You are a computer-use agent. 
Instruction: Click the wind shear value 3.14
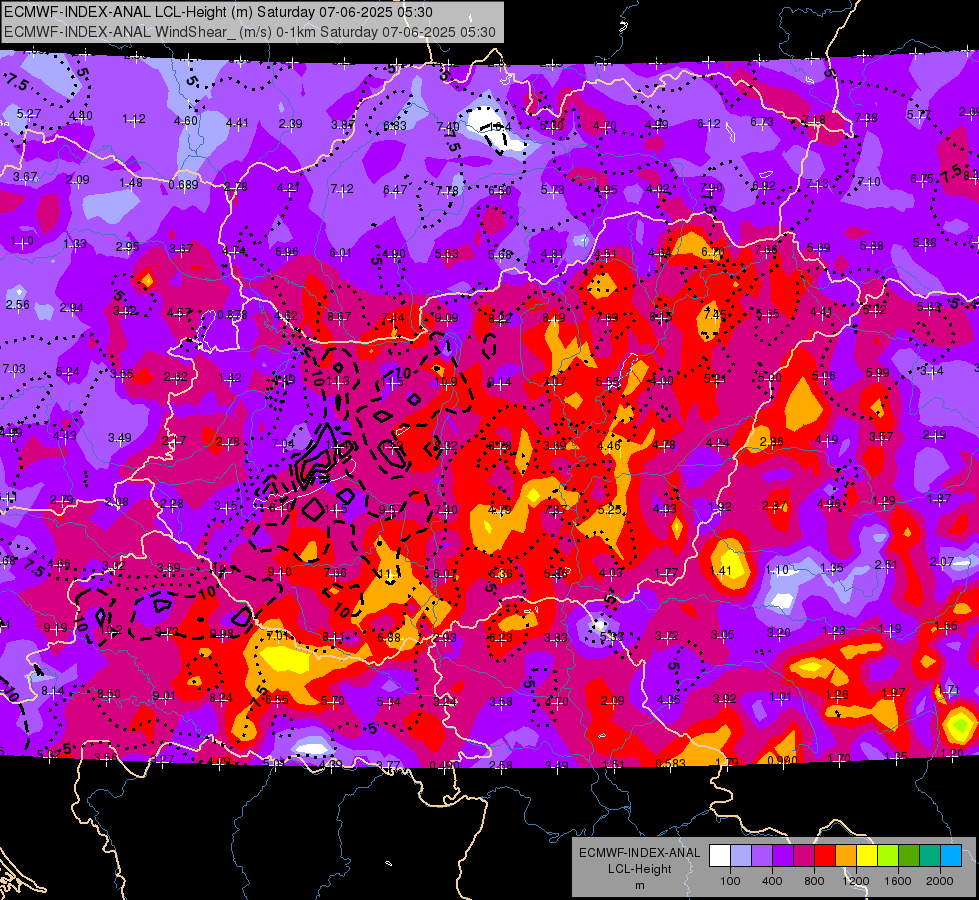coord(932,371)
